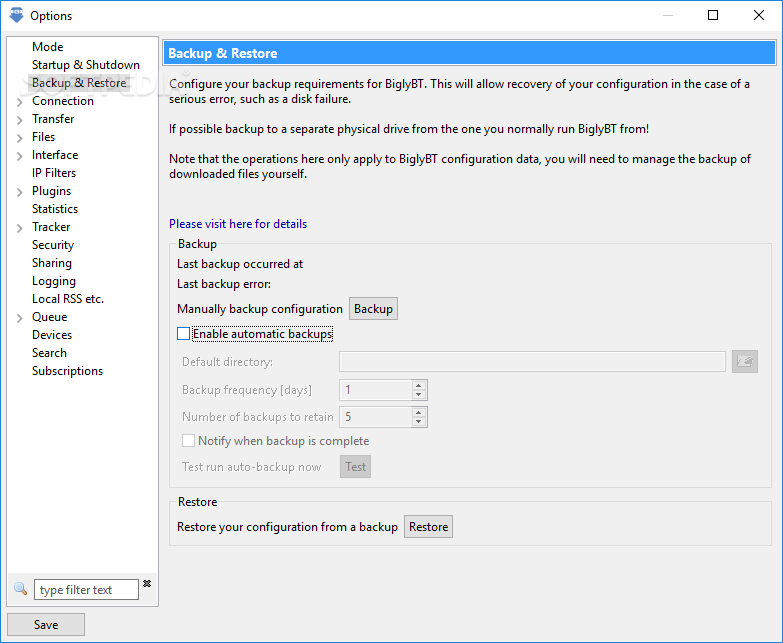Click the Backup button for manual backup

(x=373, y=309)
